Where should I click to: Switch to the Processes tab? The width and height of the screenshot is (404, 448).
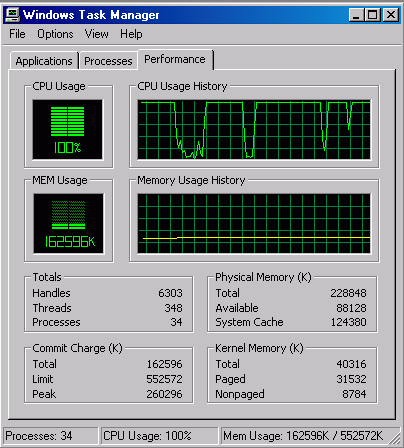pyautogui.click(x=108, y=61)
